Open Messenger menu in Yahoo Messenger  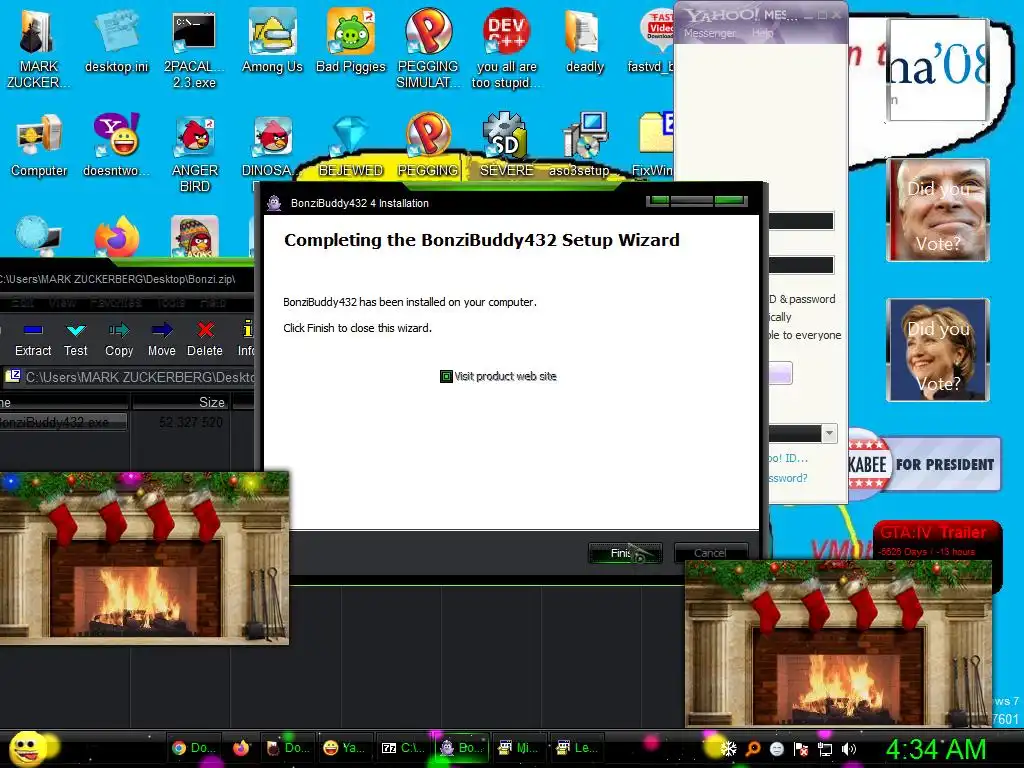710,33
